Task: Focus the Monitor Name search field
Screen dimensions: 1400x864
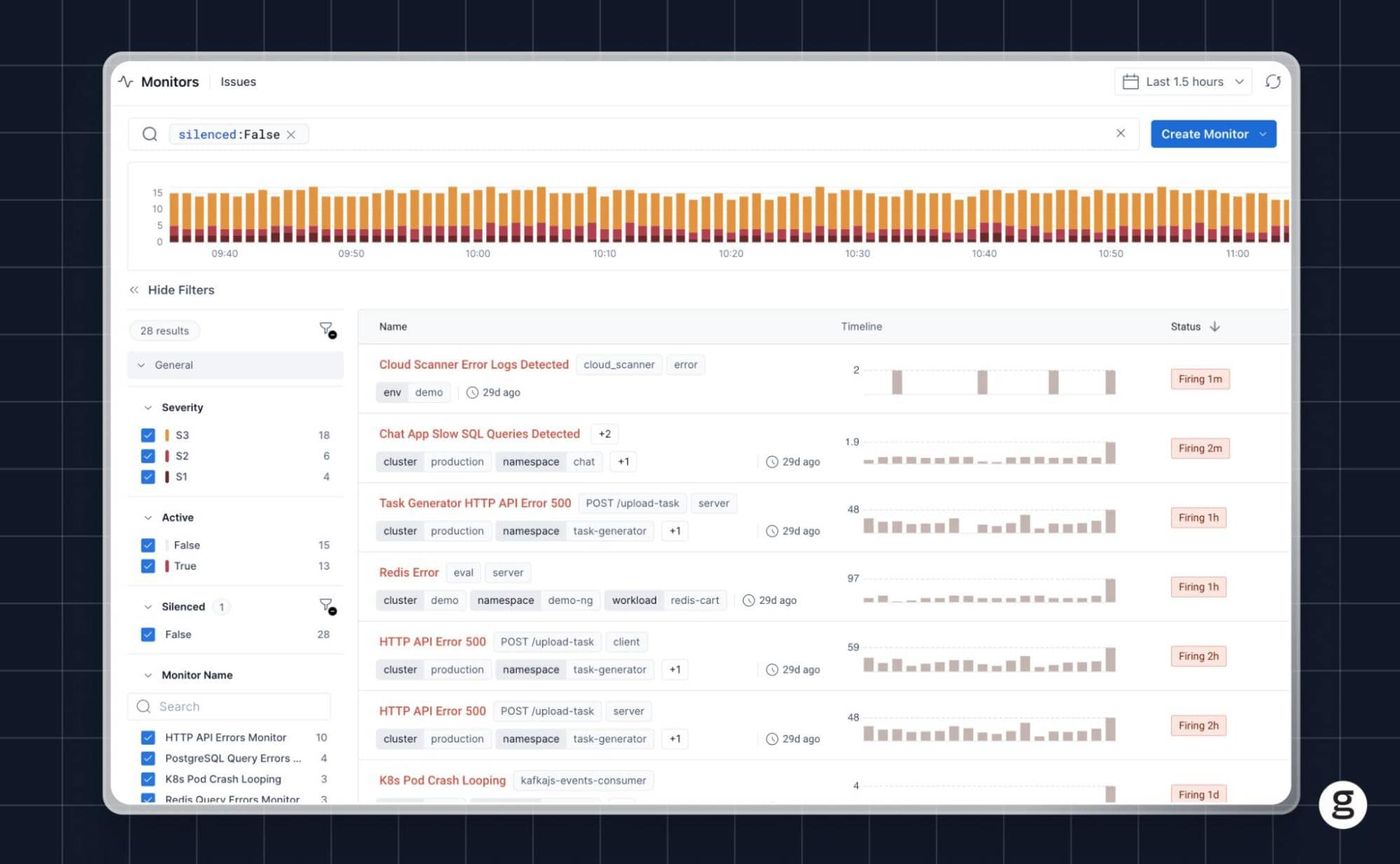Action: [229, 706]
